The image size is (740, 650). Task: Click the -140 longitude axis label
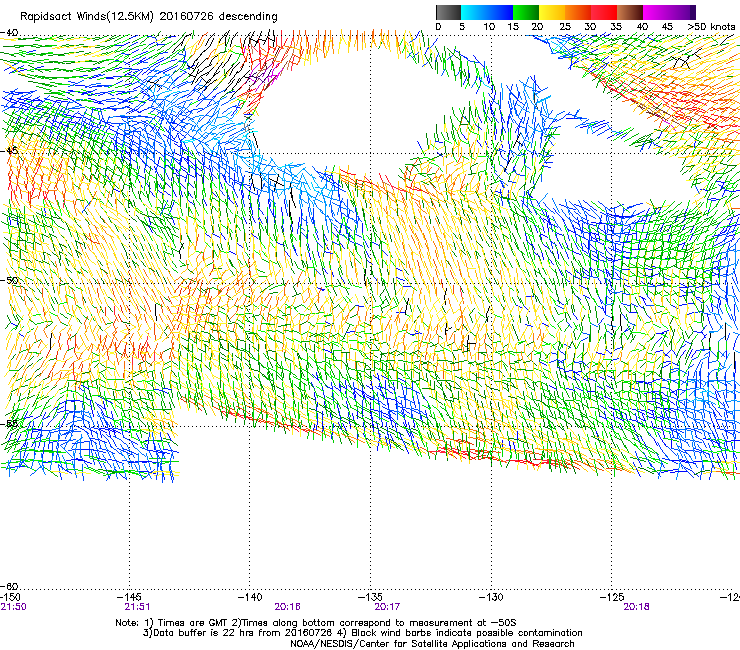point(250,597)
